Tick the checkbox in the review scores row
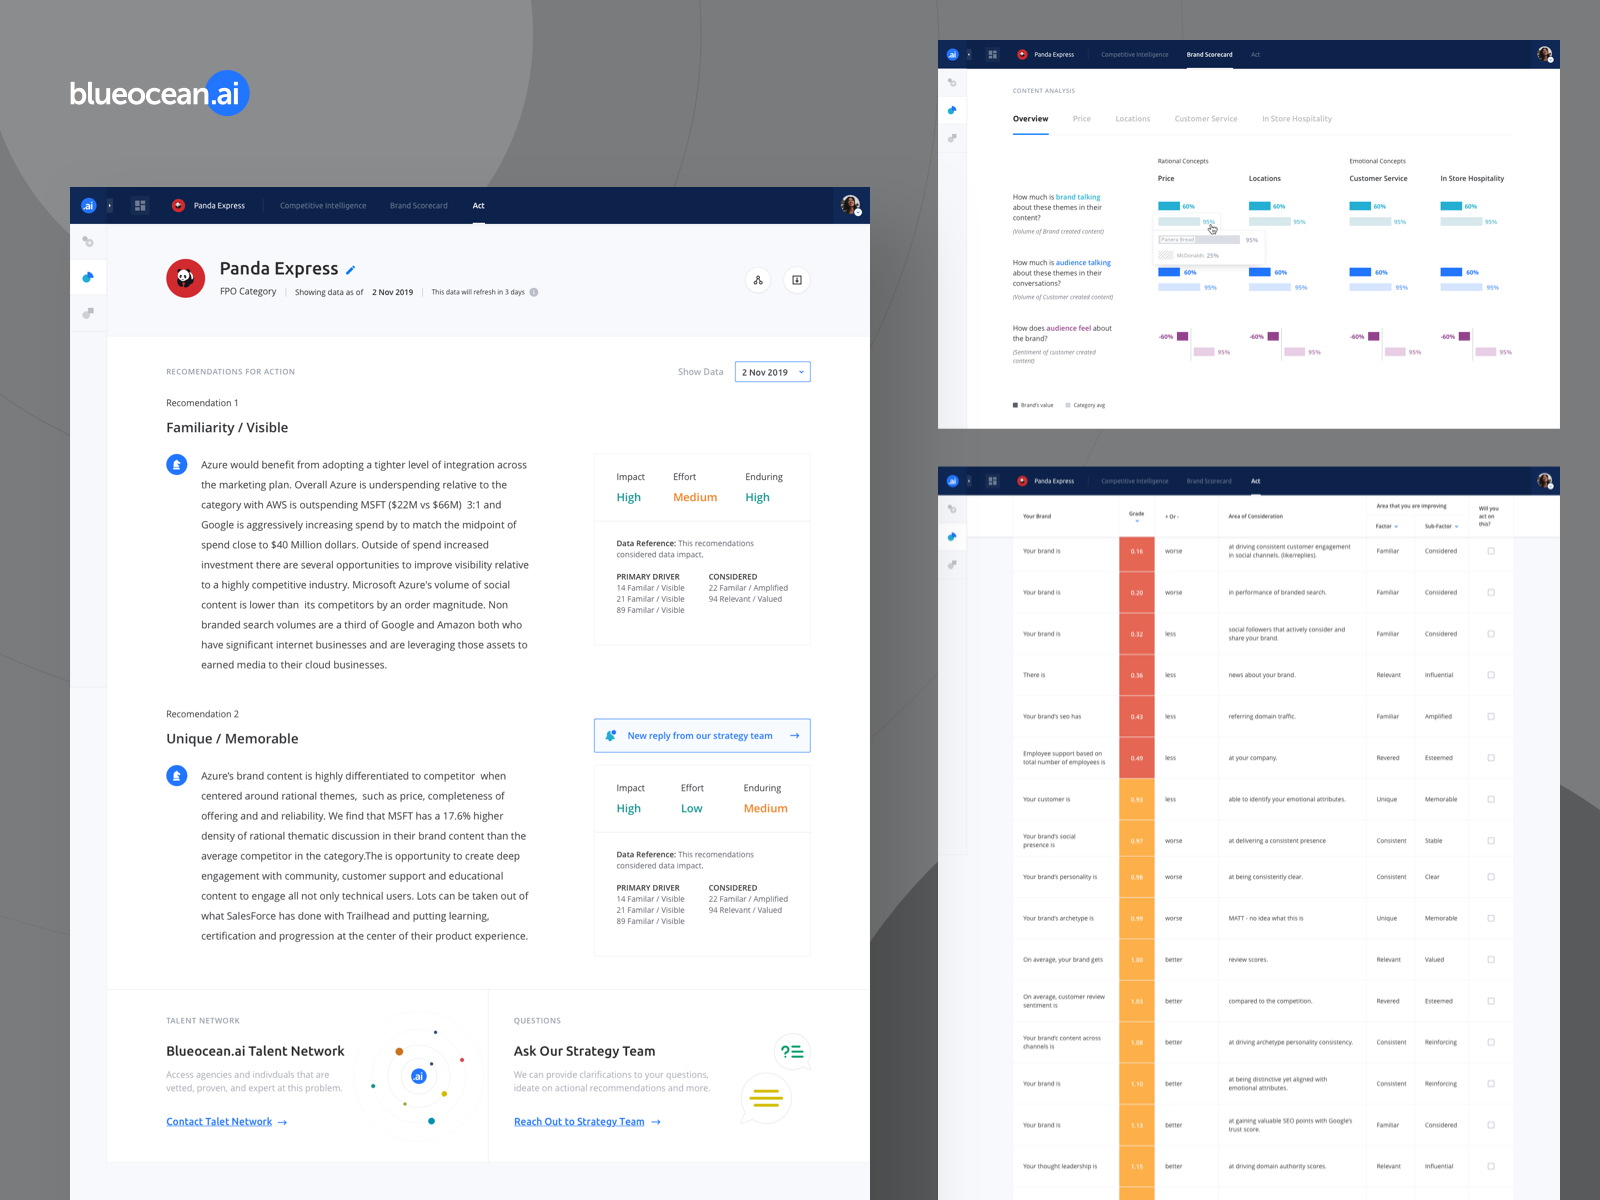This screenshot has height=1200, width=1600. pos(1491,960)
